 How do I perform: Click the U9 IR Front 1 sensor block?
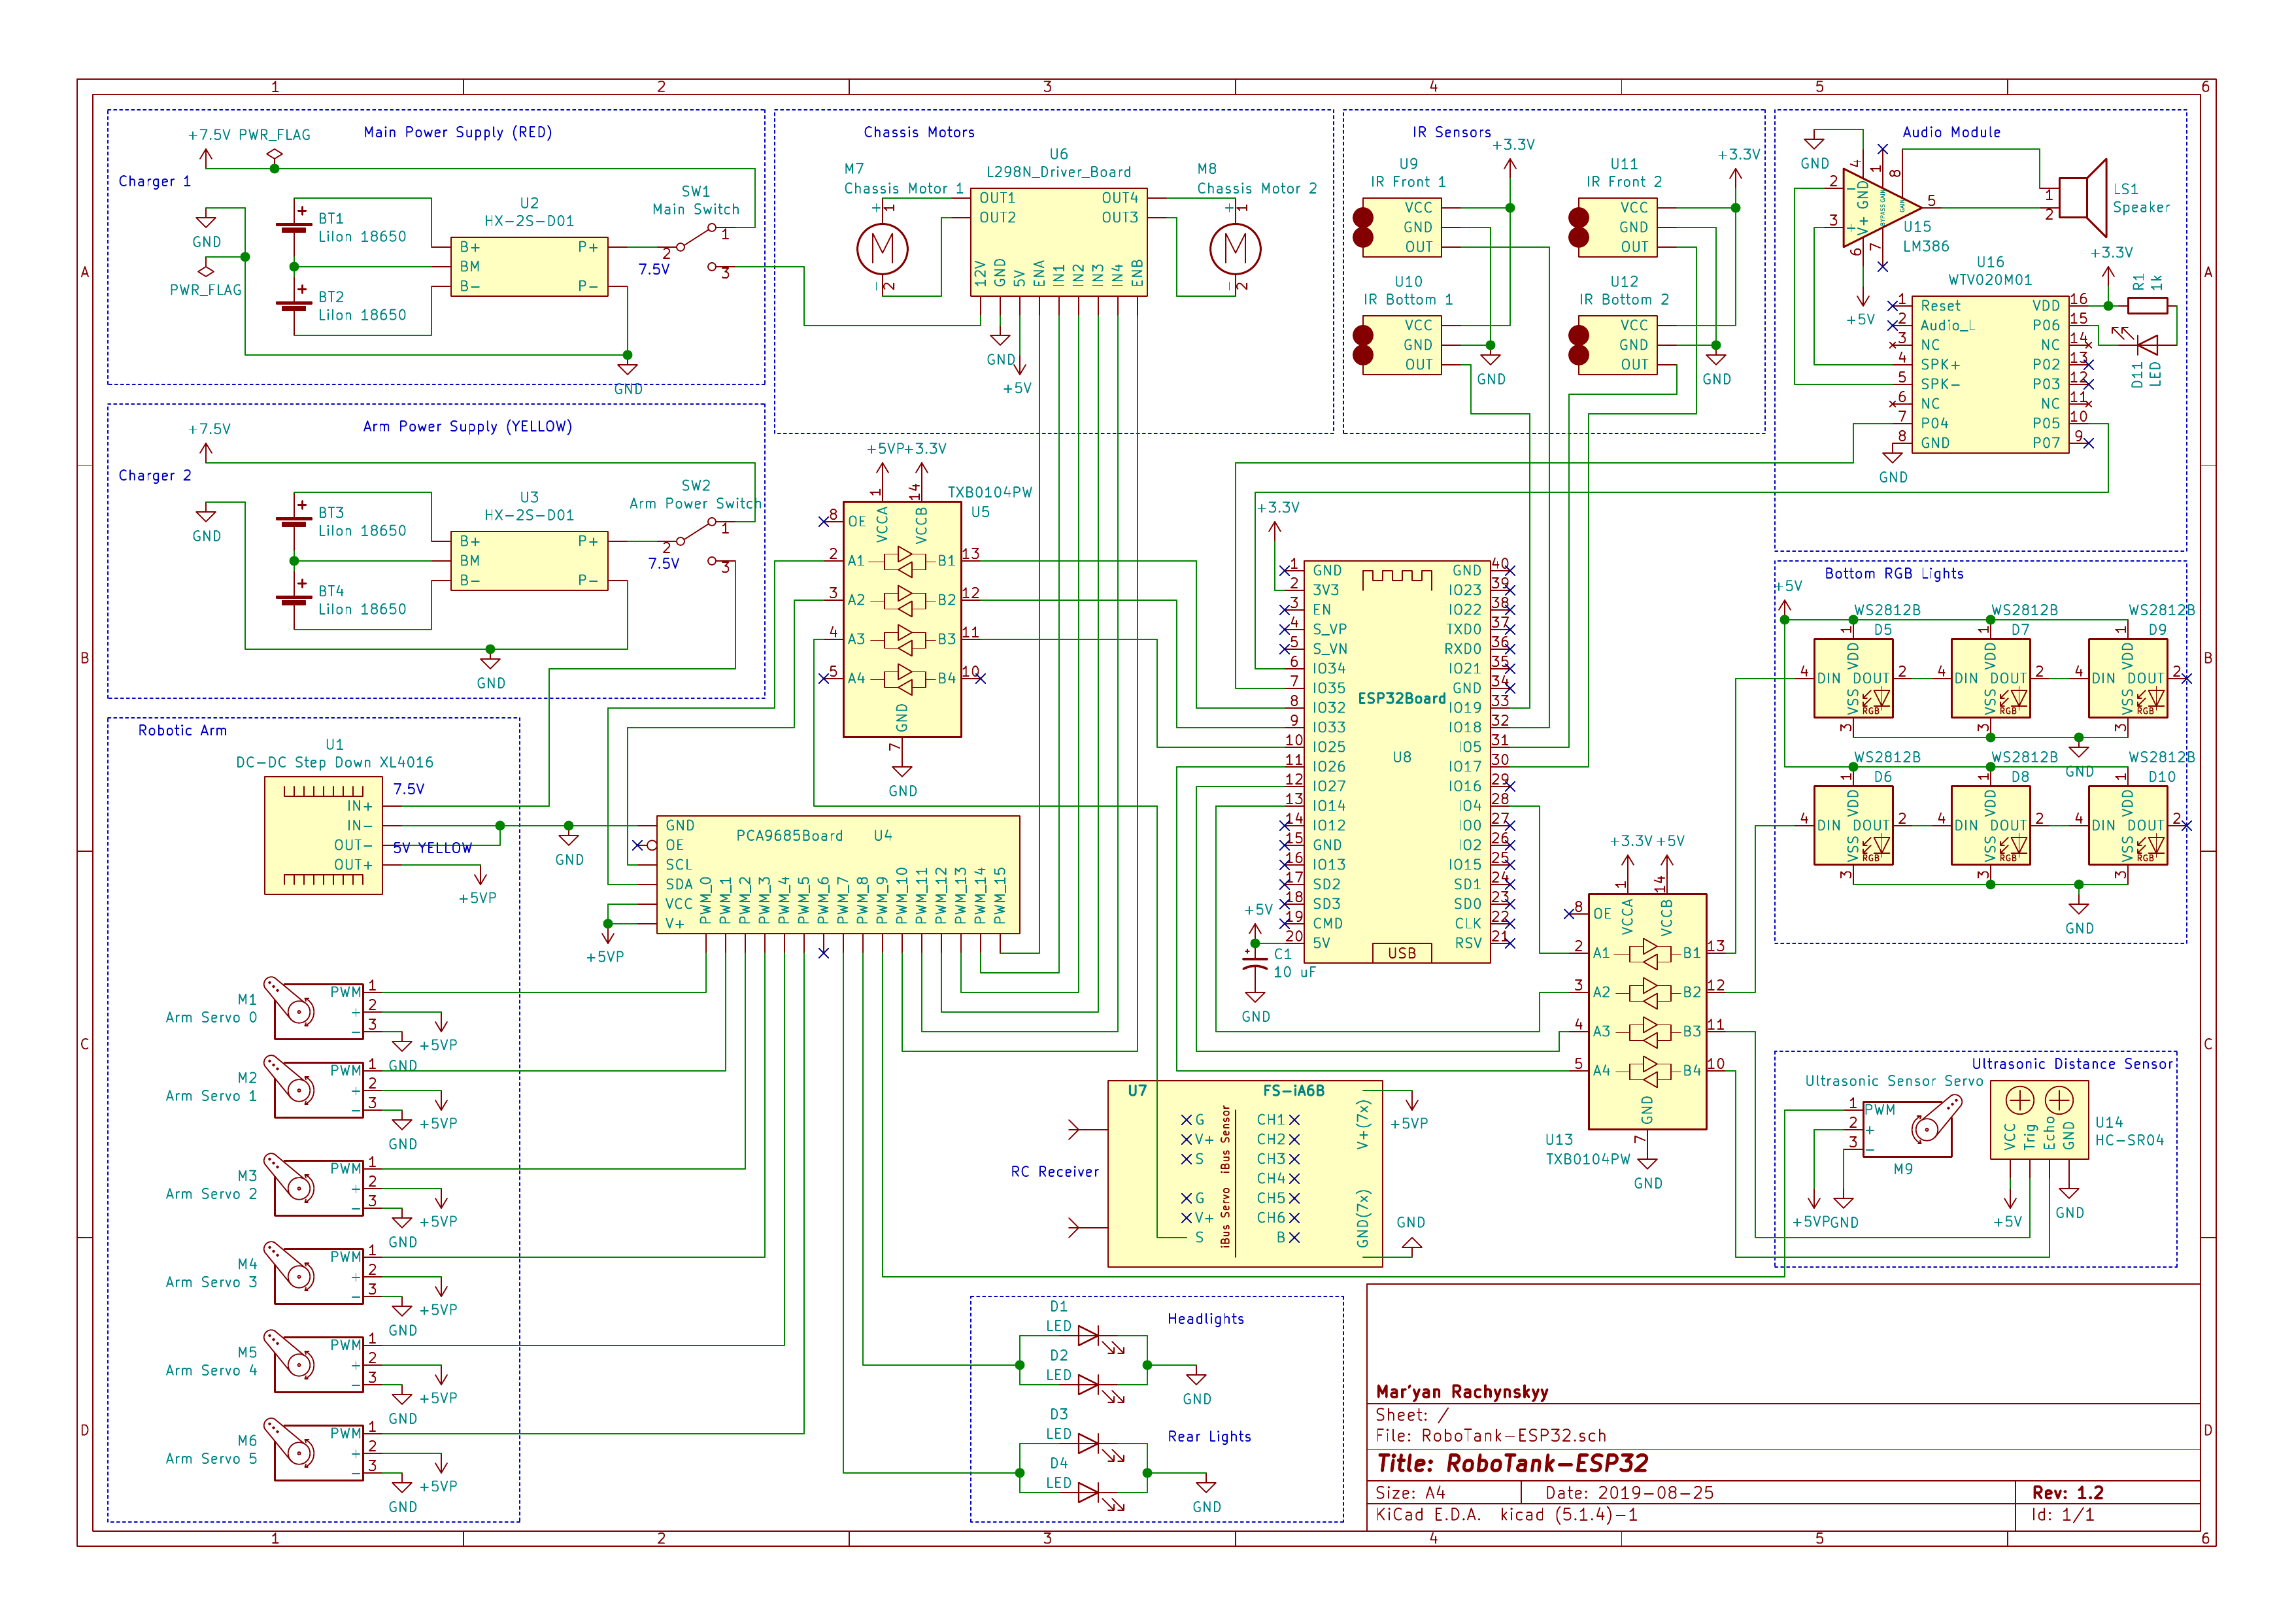pyautogui.click(x=1397, y=227)
